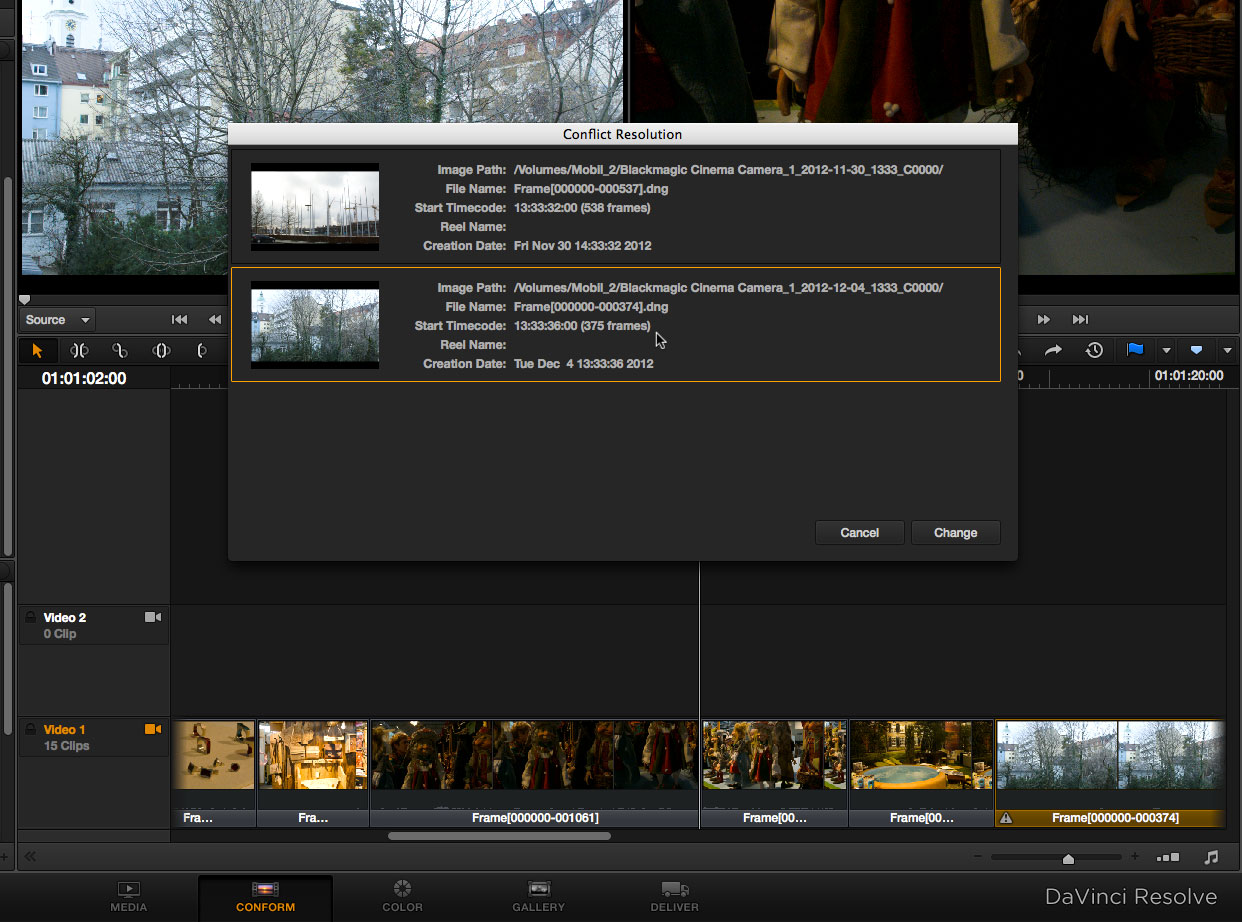Cancel the Conflict Resolution dialog
1242x922 pixels.
[x=859, y=533]
